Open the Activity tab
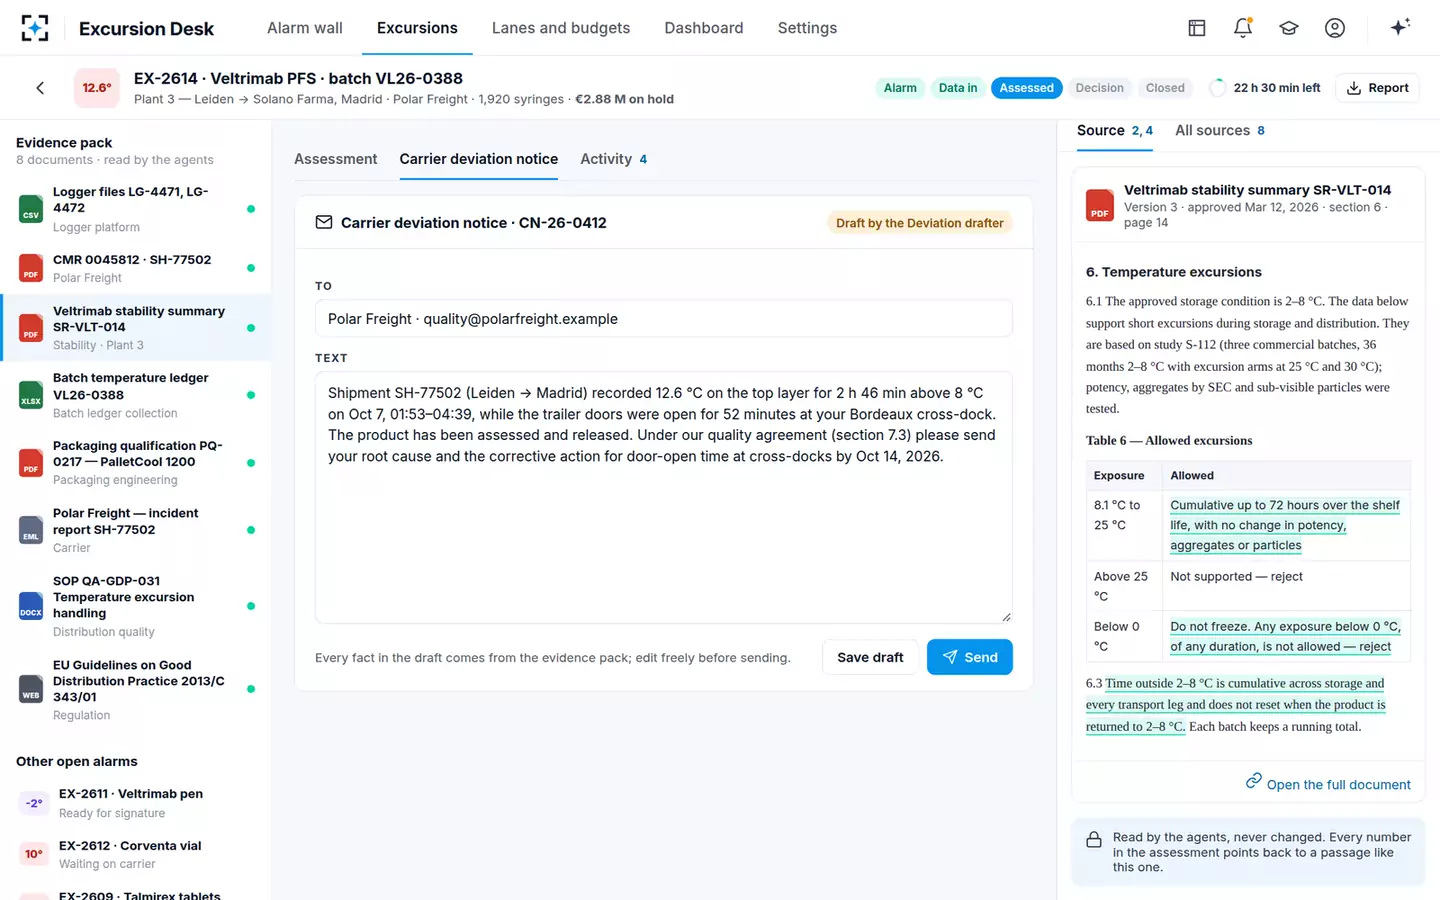Image resolution: width=1440 pixels, height=900 pixels. pos(614,159)
